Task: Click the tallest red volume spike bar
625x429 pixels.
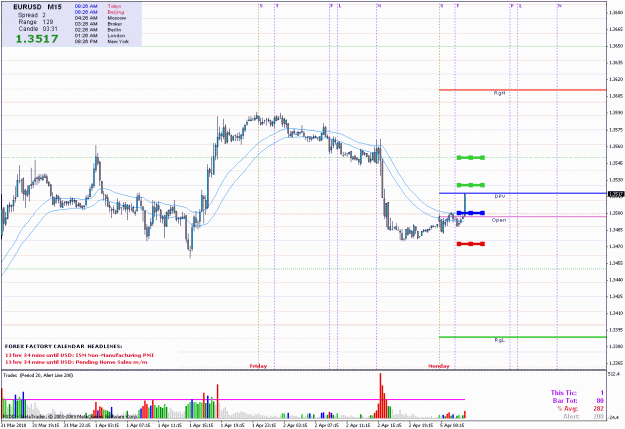Action: click(381, 396)
